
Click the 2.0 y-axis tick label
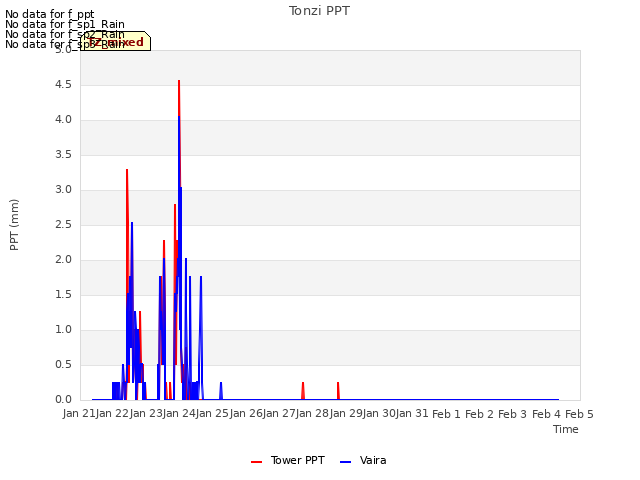tap(63, 260)
